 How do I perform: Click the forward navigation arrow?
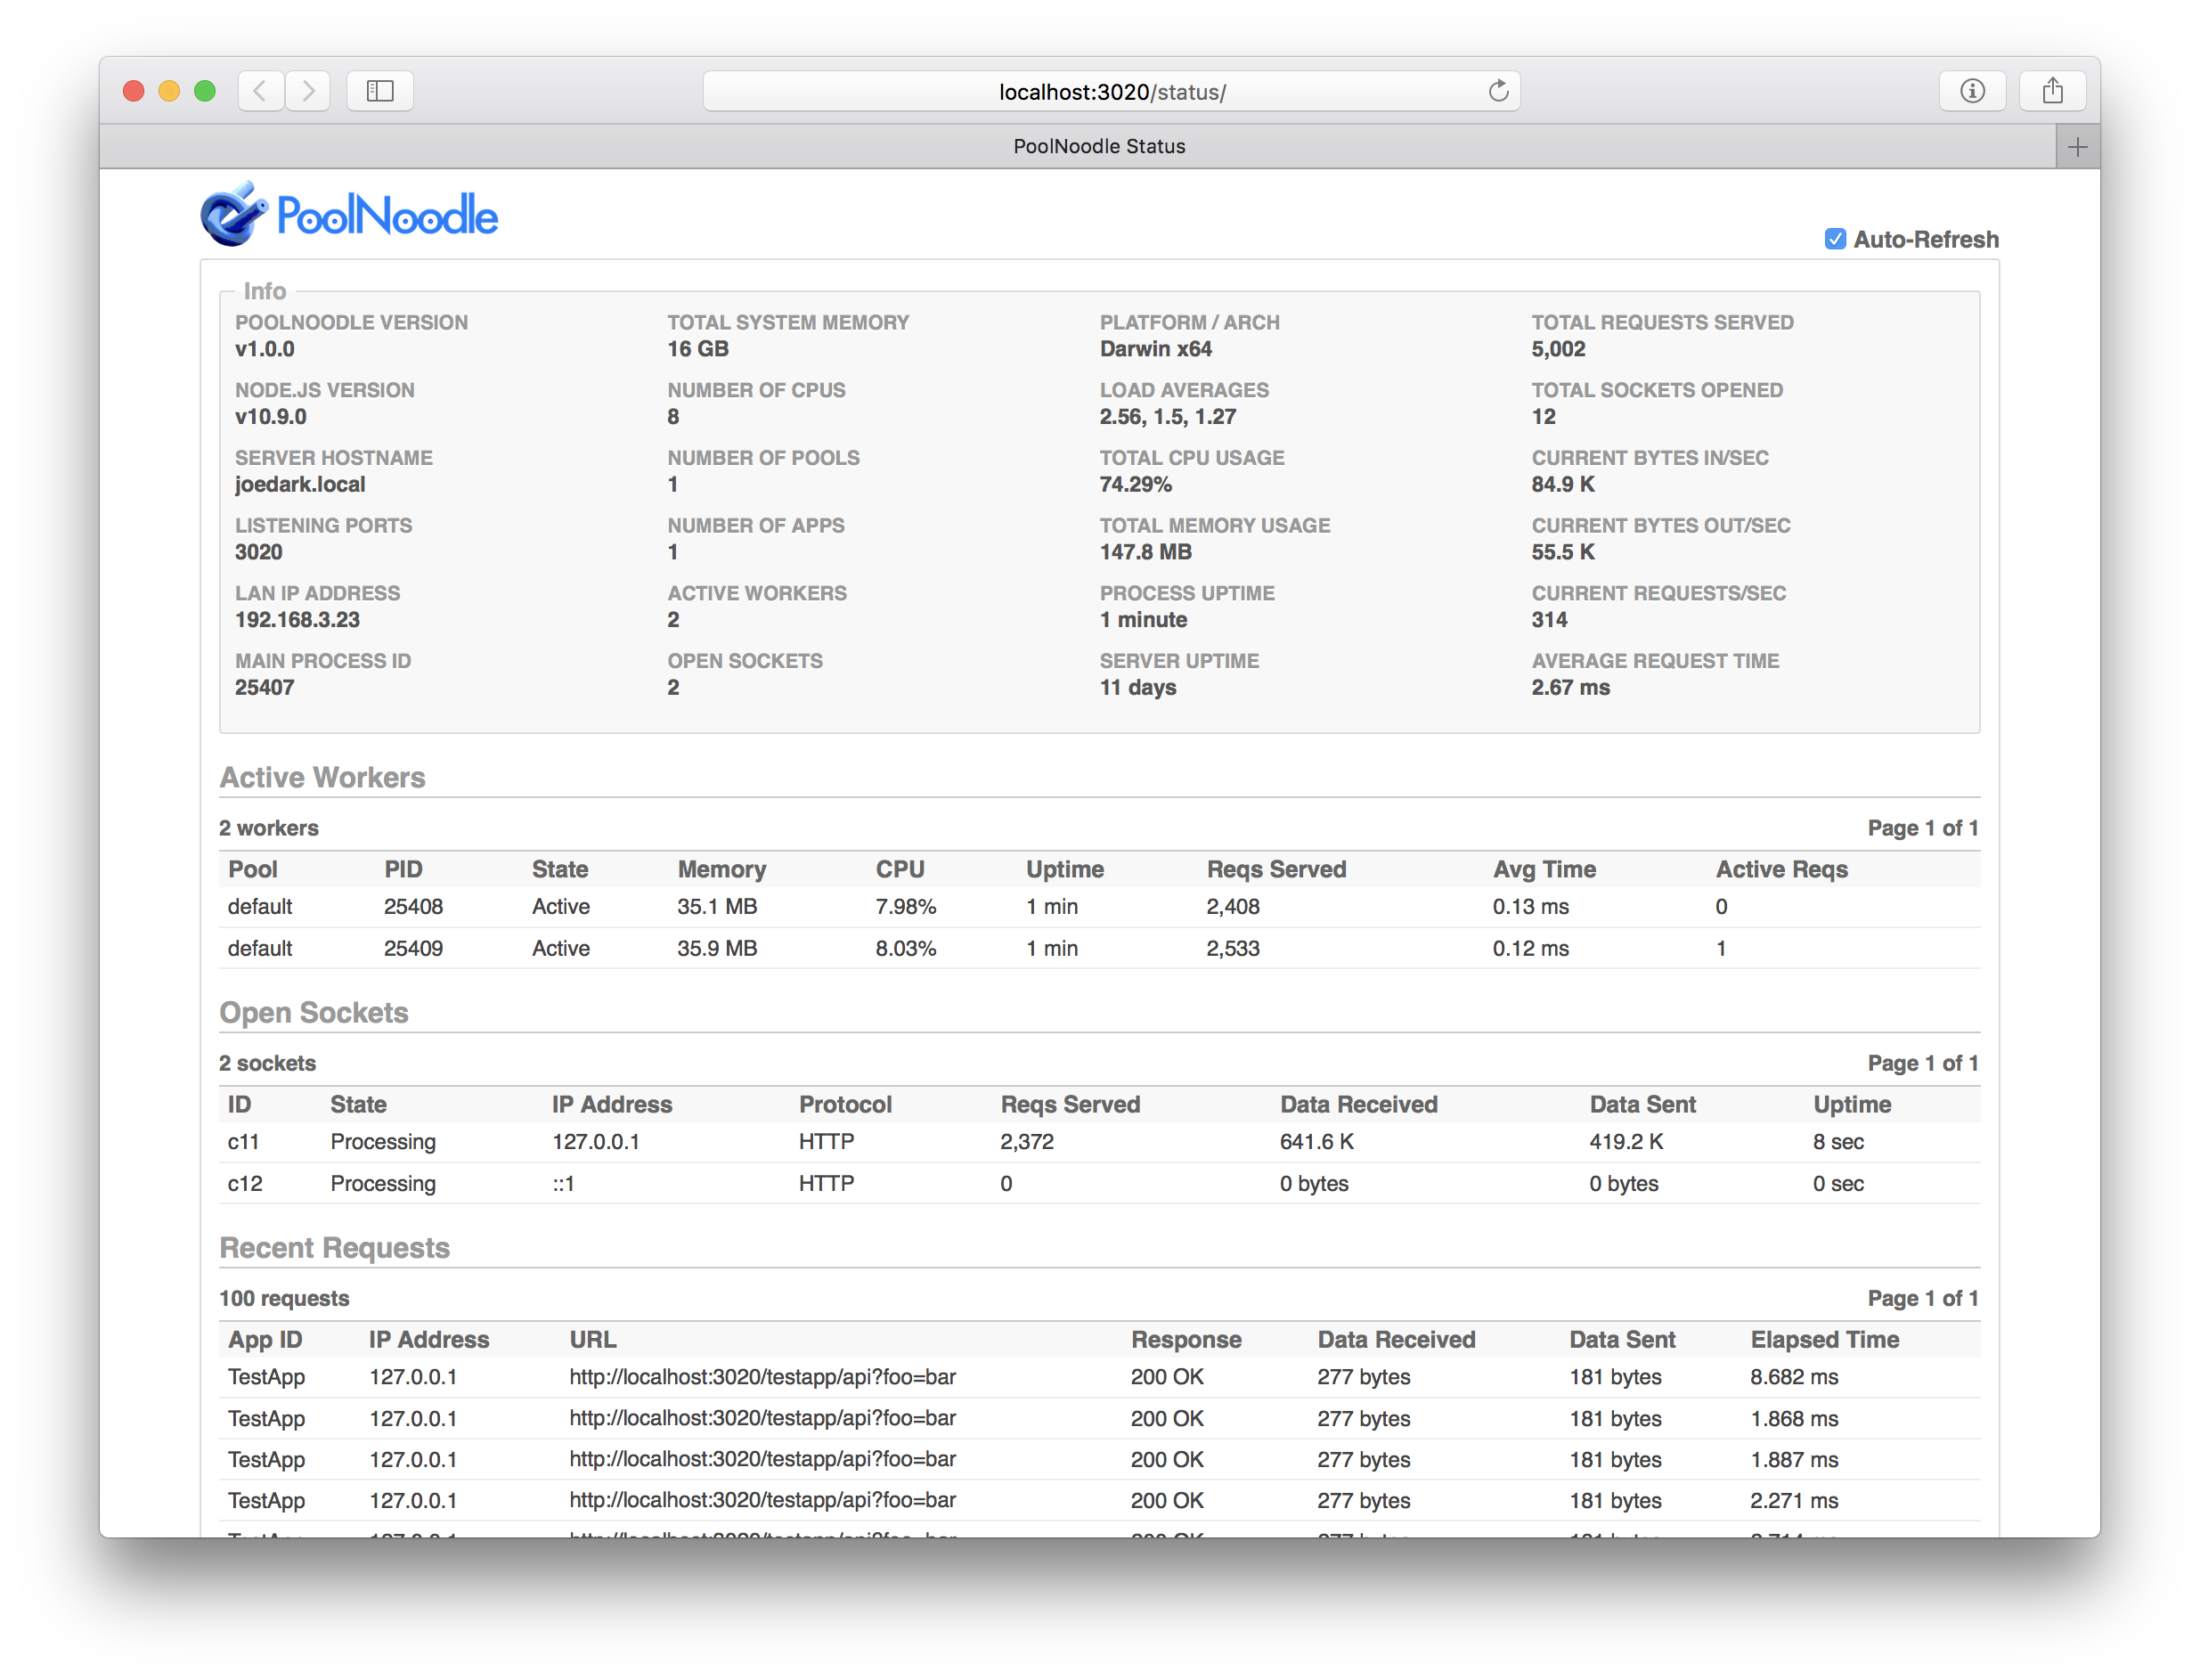pos(308,91)
